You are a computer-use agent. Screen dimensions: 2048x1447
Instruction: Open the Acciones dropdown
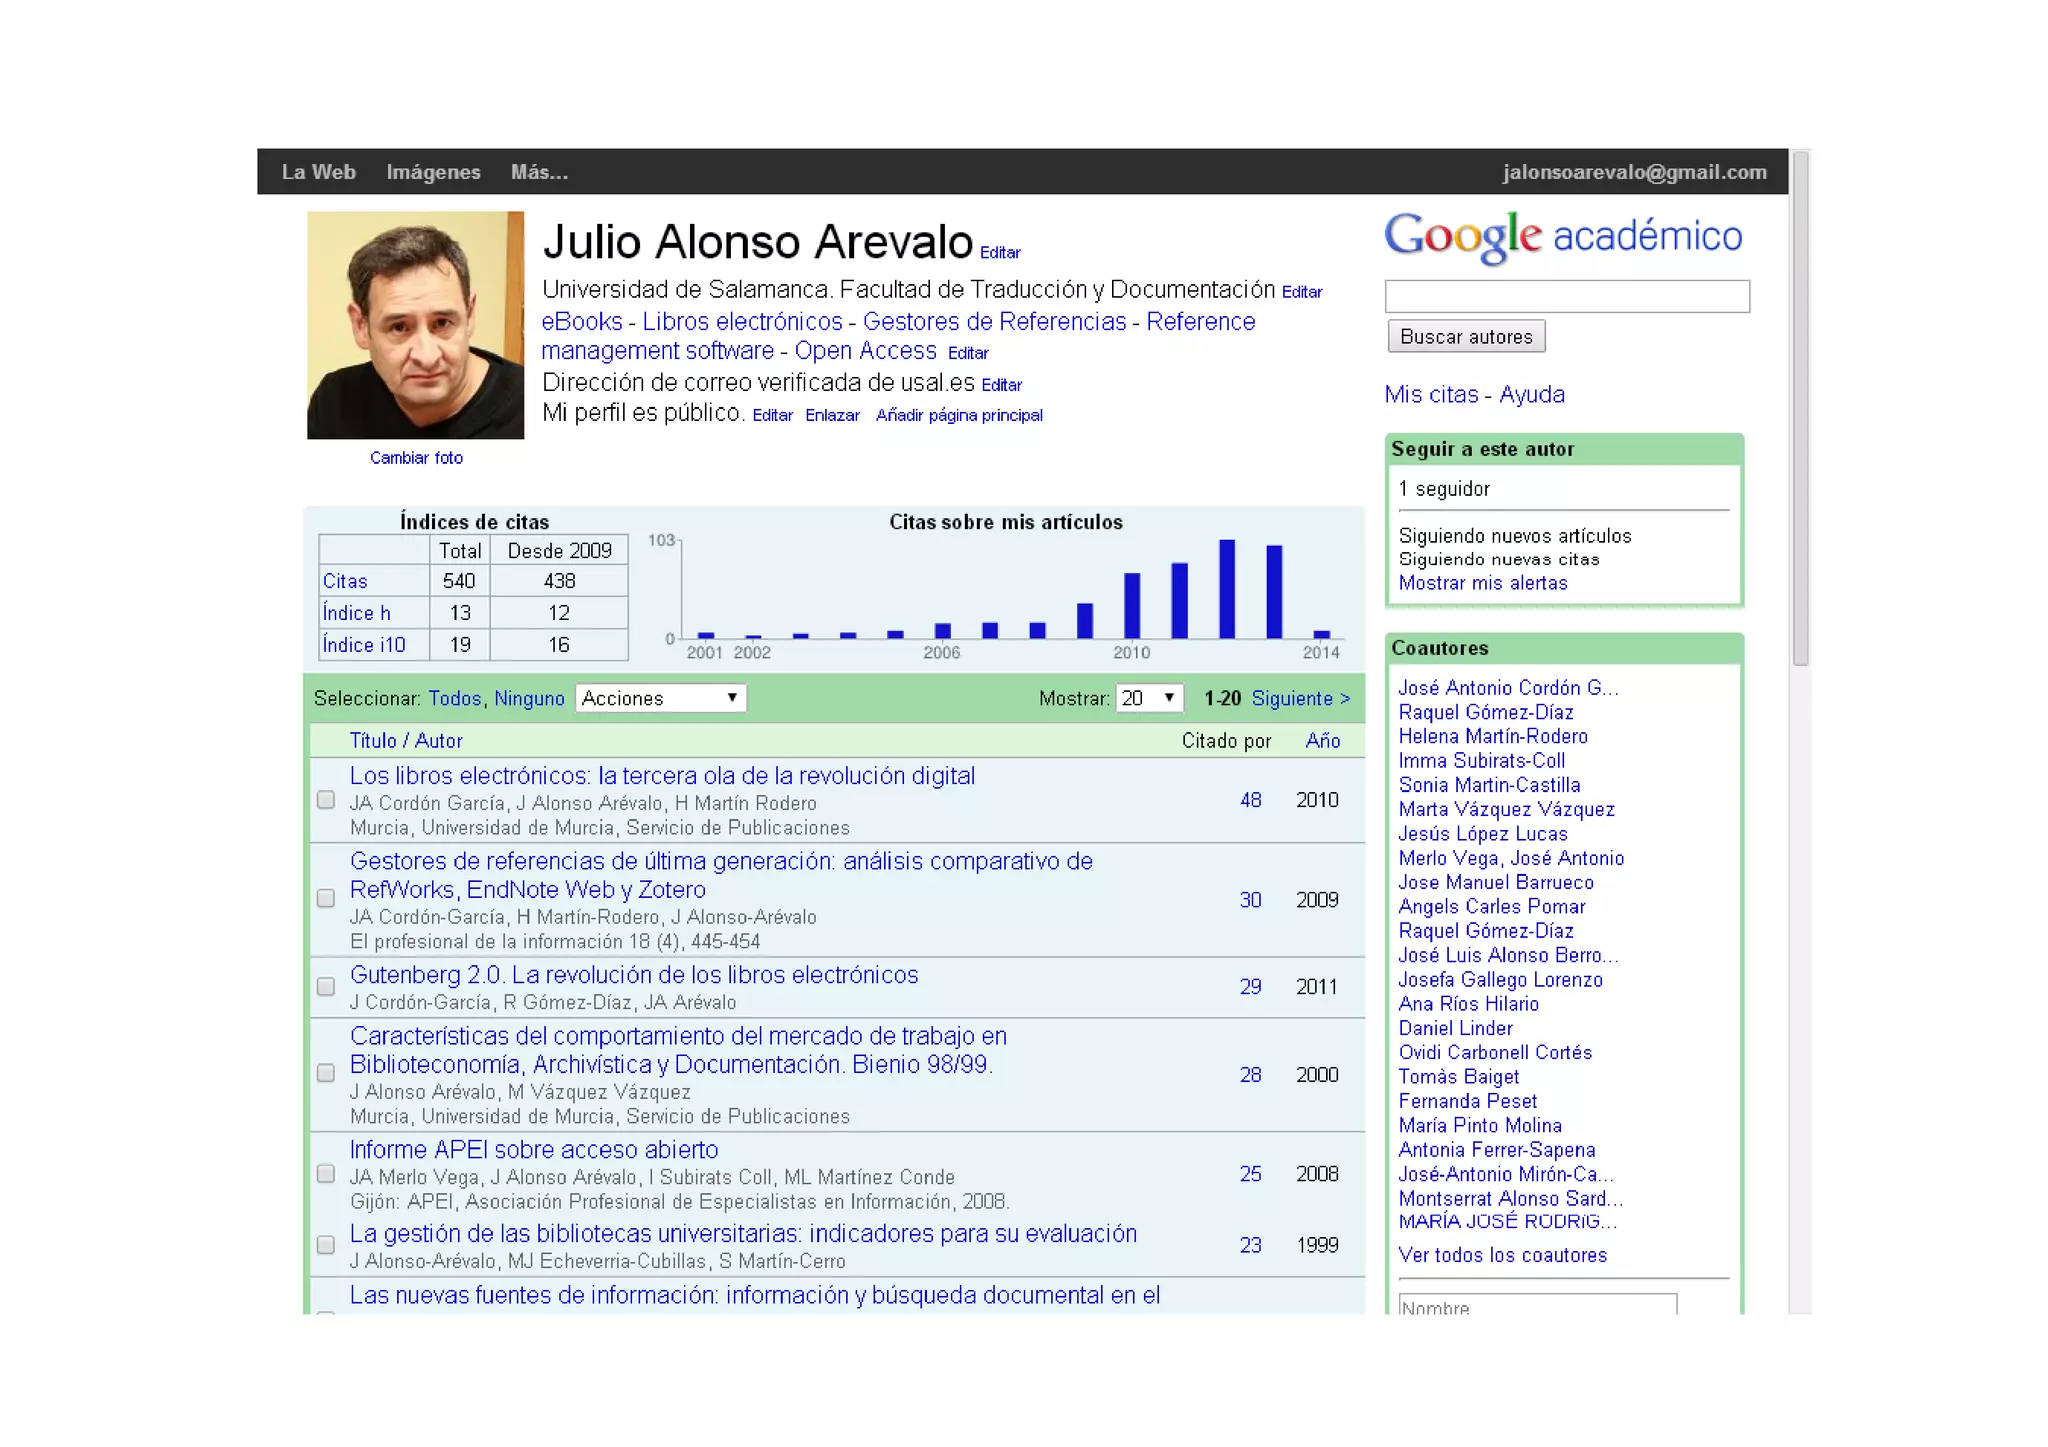(660, 698)
